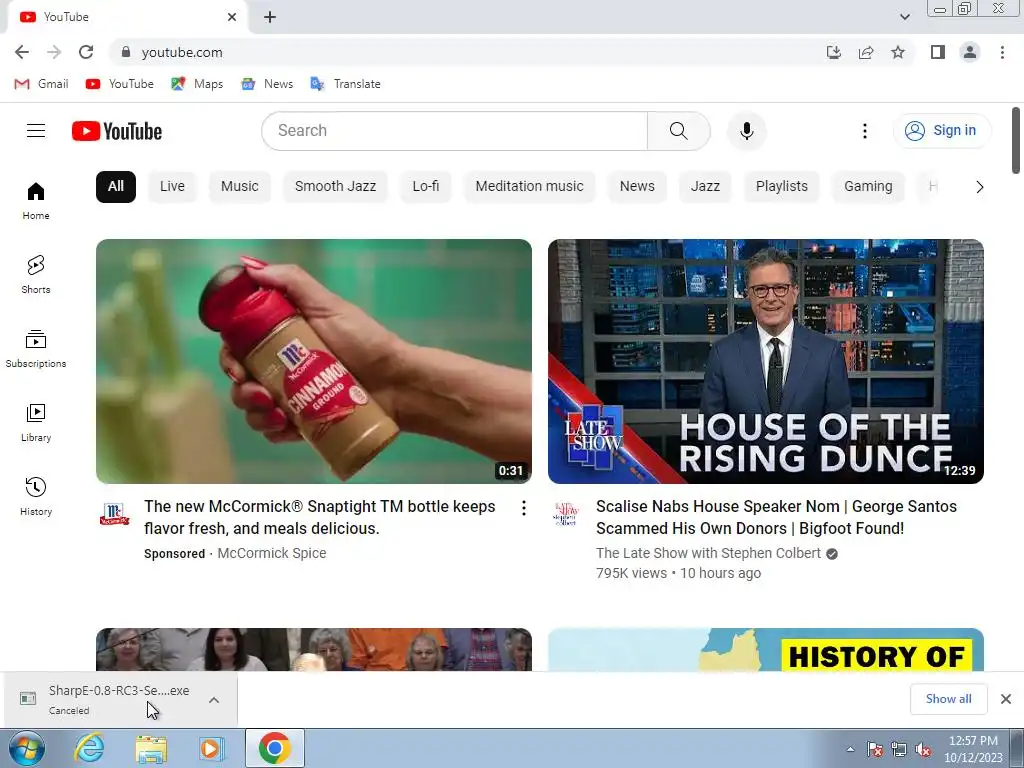
Task: Reload the page
Action: (86, 52)
